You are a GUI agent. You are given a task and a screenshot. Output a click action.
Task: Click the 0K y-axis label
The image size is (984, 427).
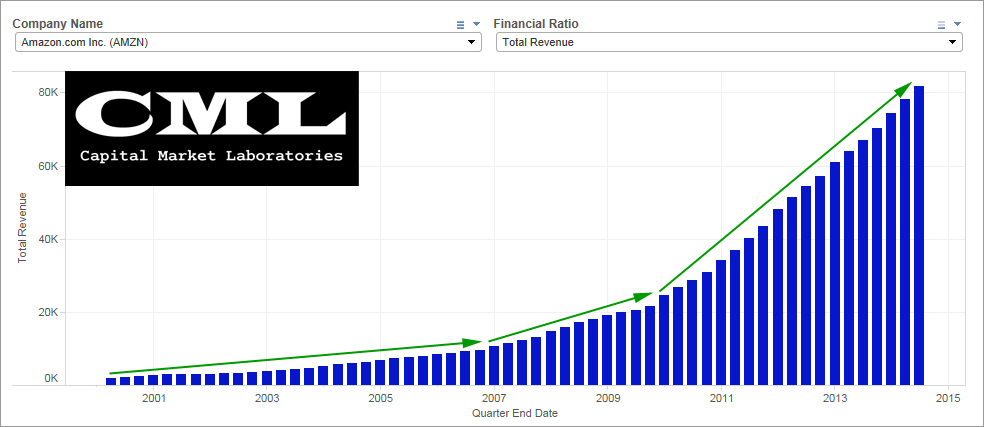click(x=53, y=379)
